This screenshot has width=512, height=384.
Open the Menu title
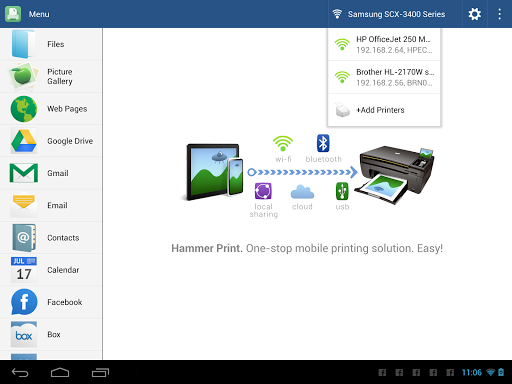pos(39,14)
